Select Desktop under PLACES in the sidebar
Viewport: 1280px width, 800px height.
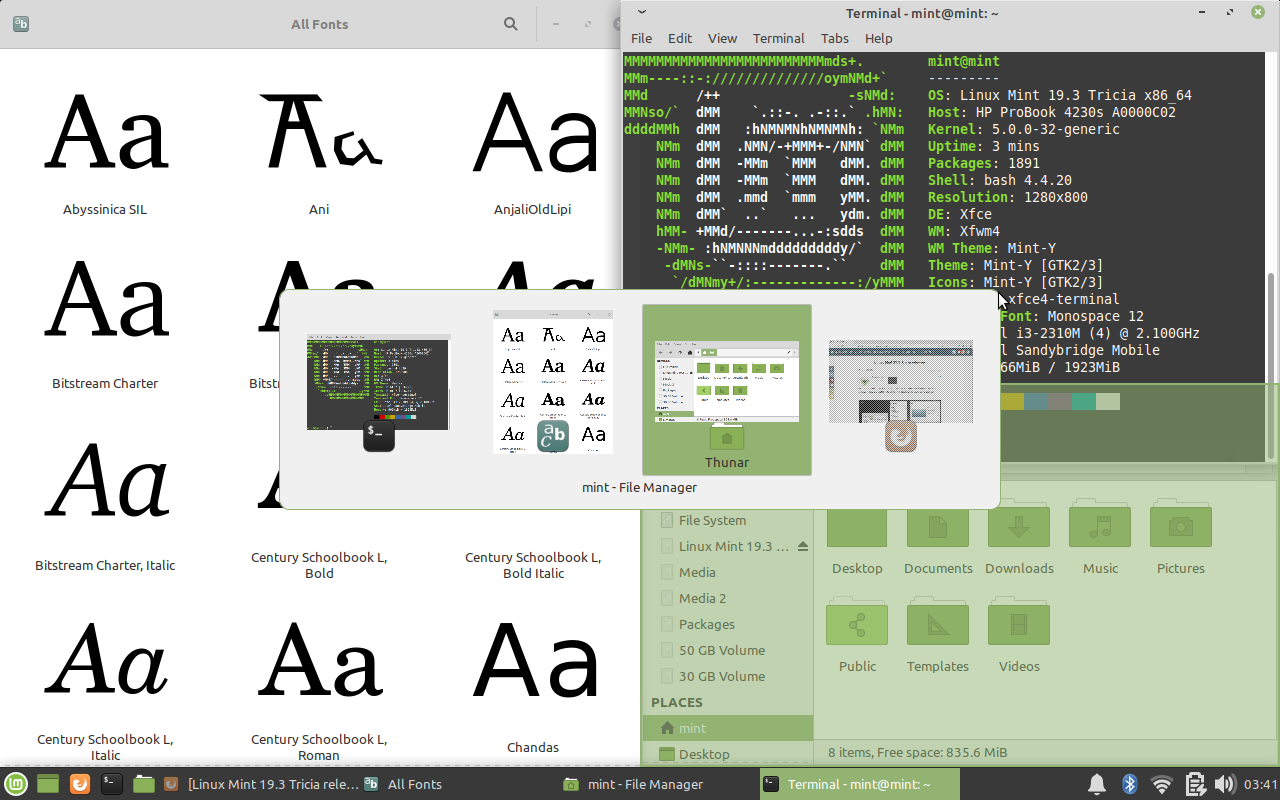point(728,754)
